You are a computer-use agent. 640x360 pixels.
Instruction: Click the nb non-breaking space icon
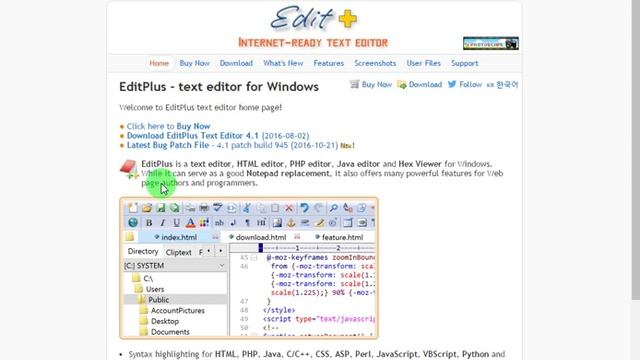[219, 223]
